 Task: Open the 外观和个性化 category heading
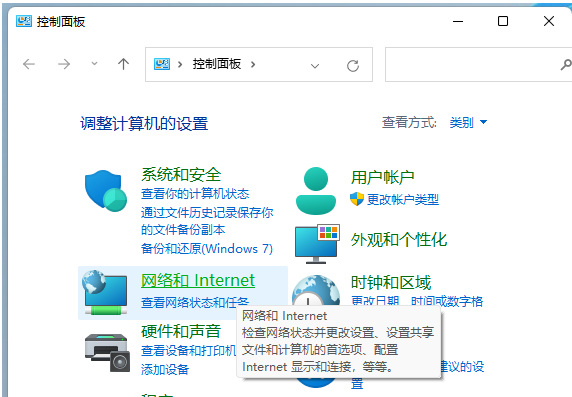(399, 240)
